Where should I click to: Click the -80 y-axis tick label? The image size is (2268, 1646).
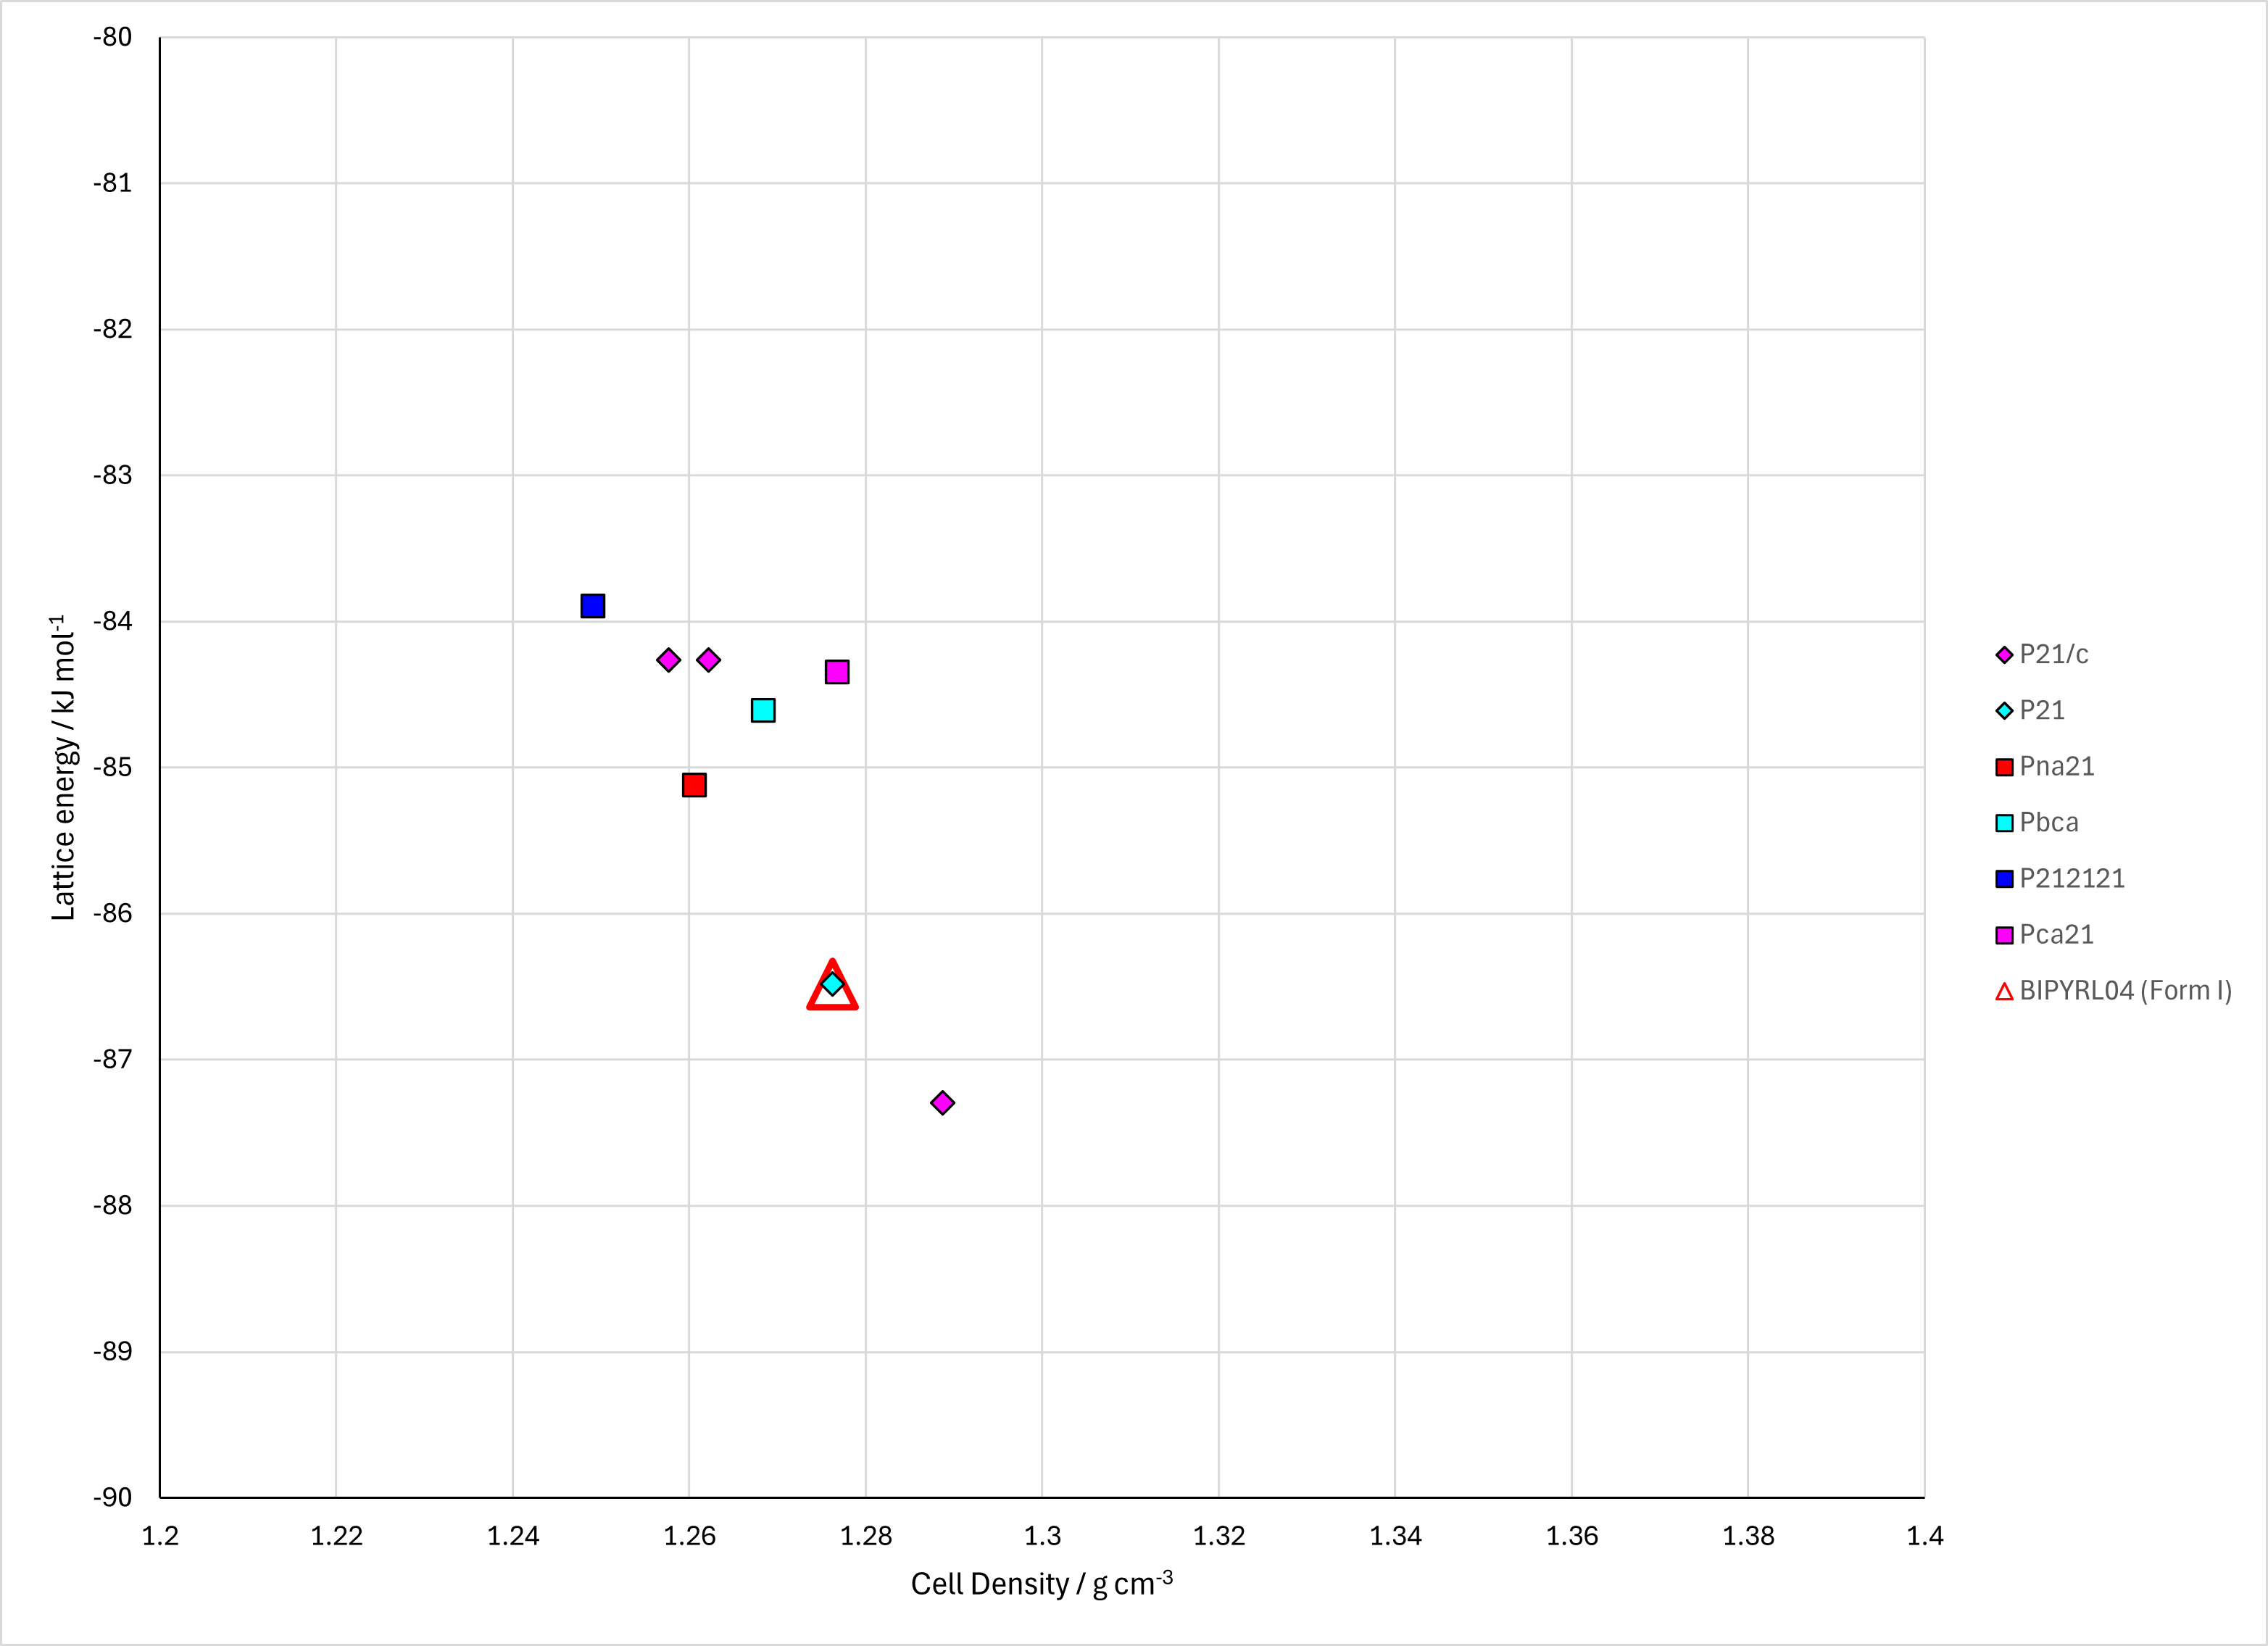[113, 37]
